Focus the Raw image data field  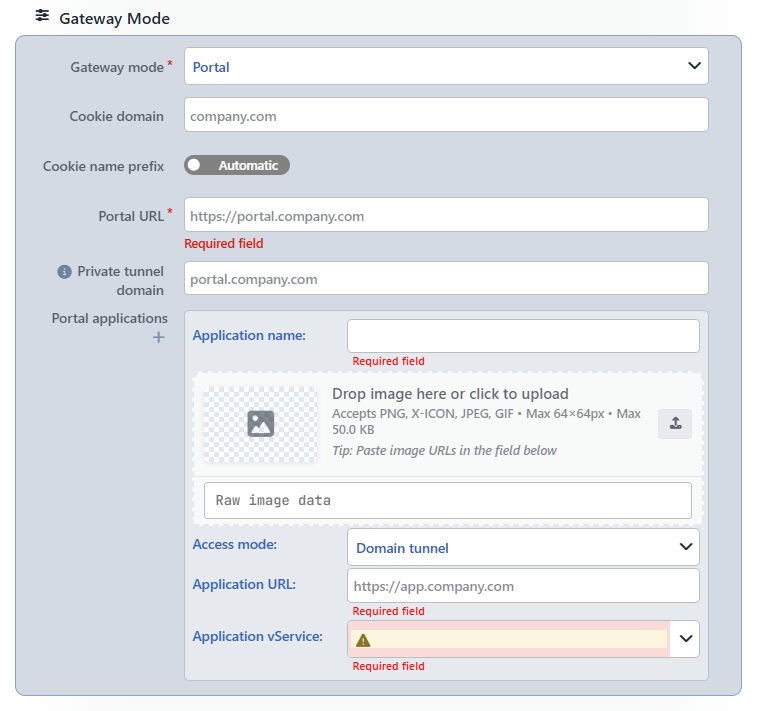[447, 500]
